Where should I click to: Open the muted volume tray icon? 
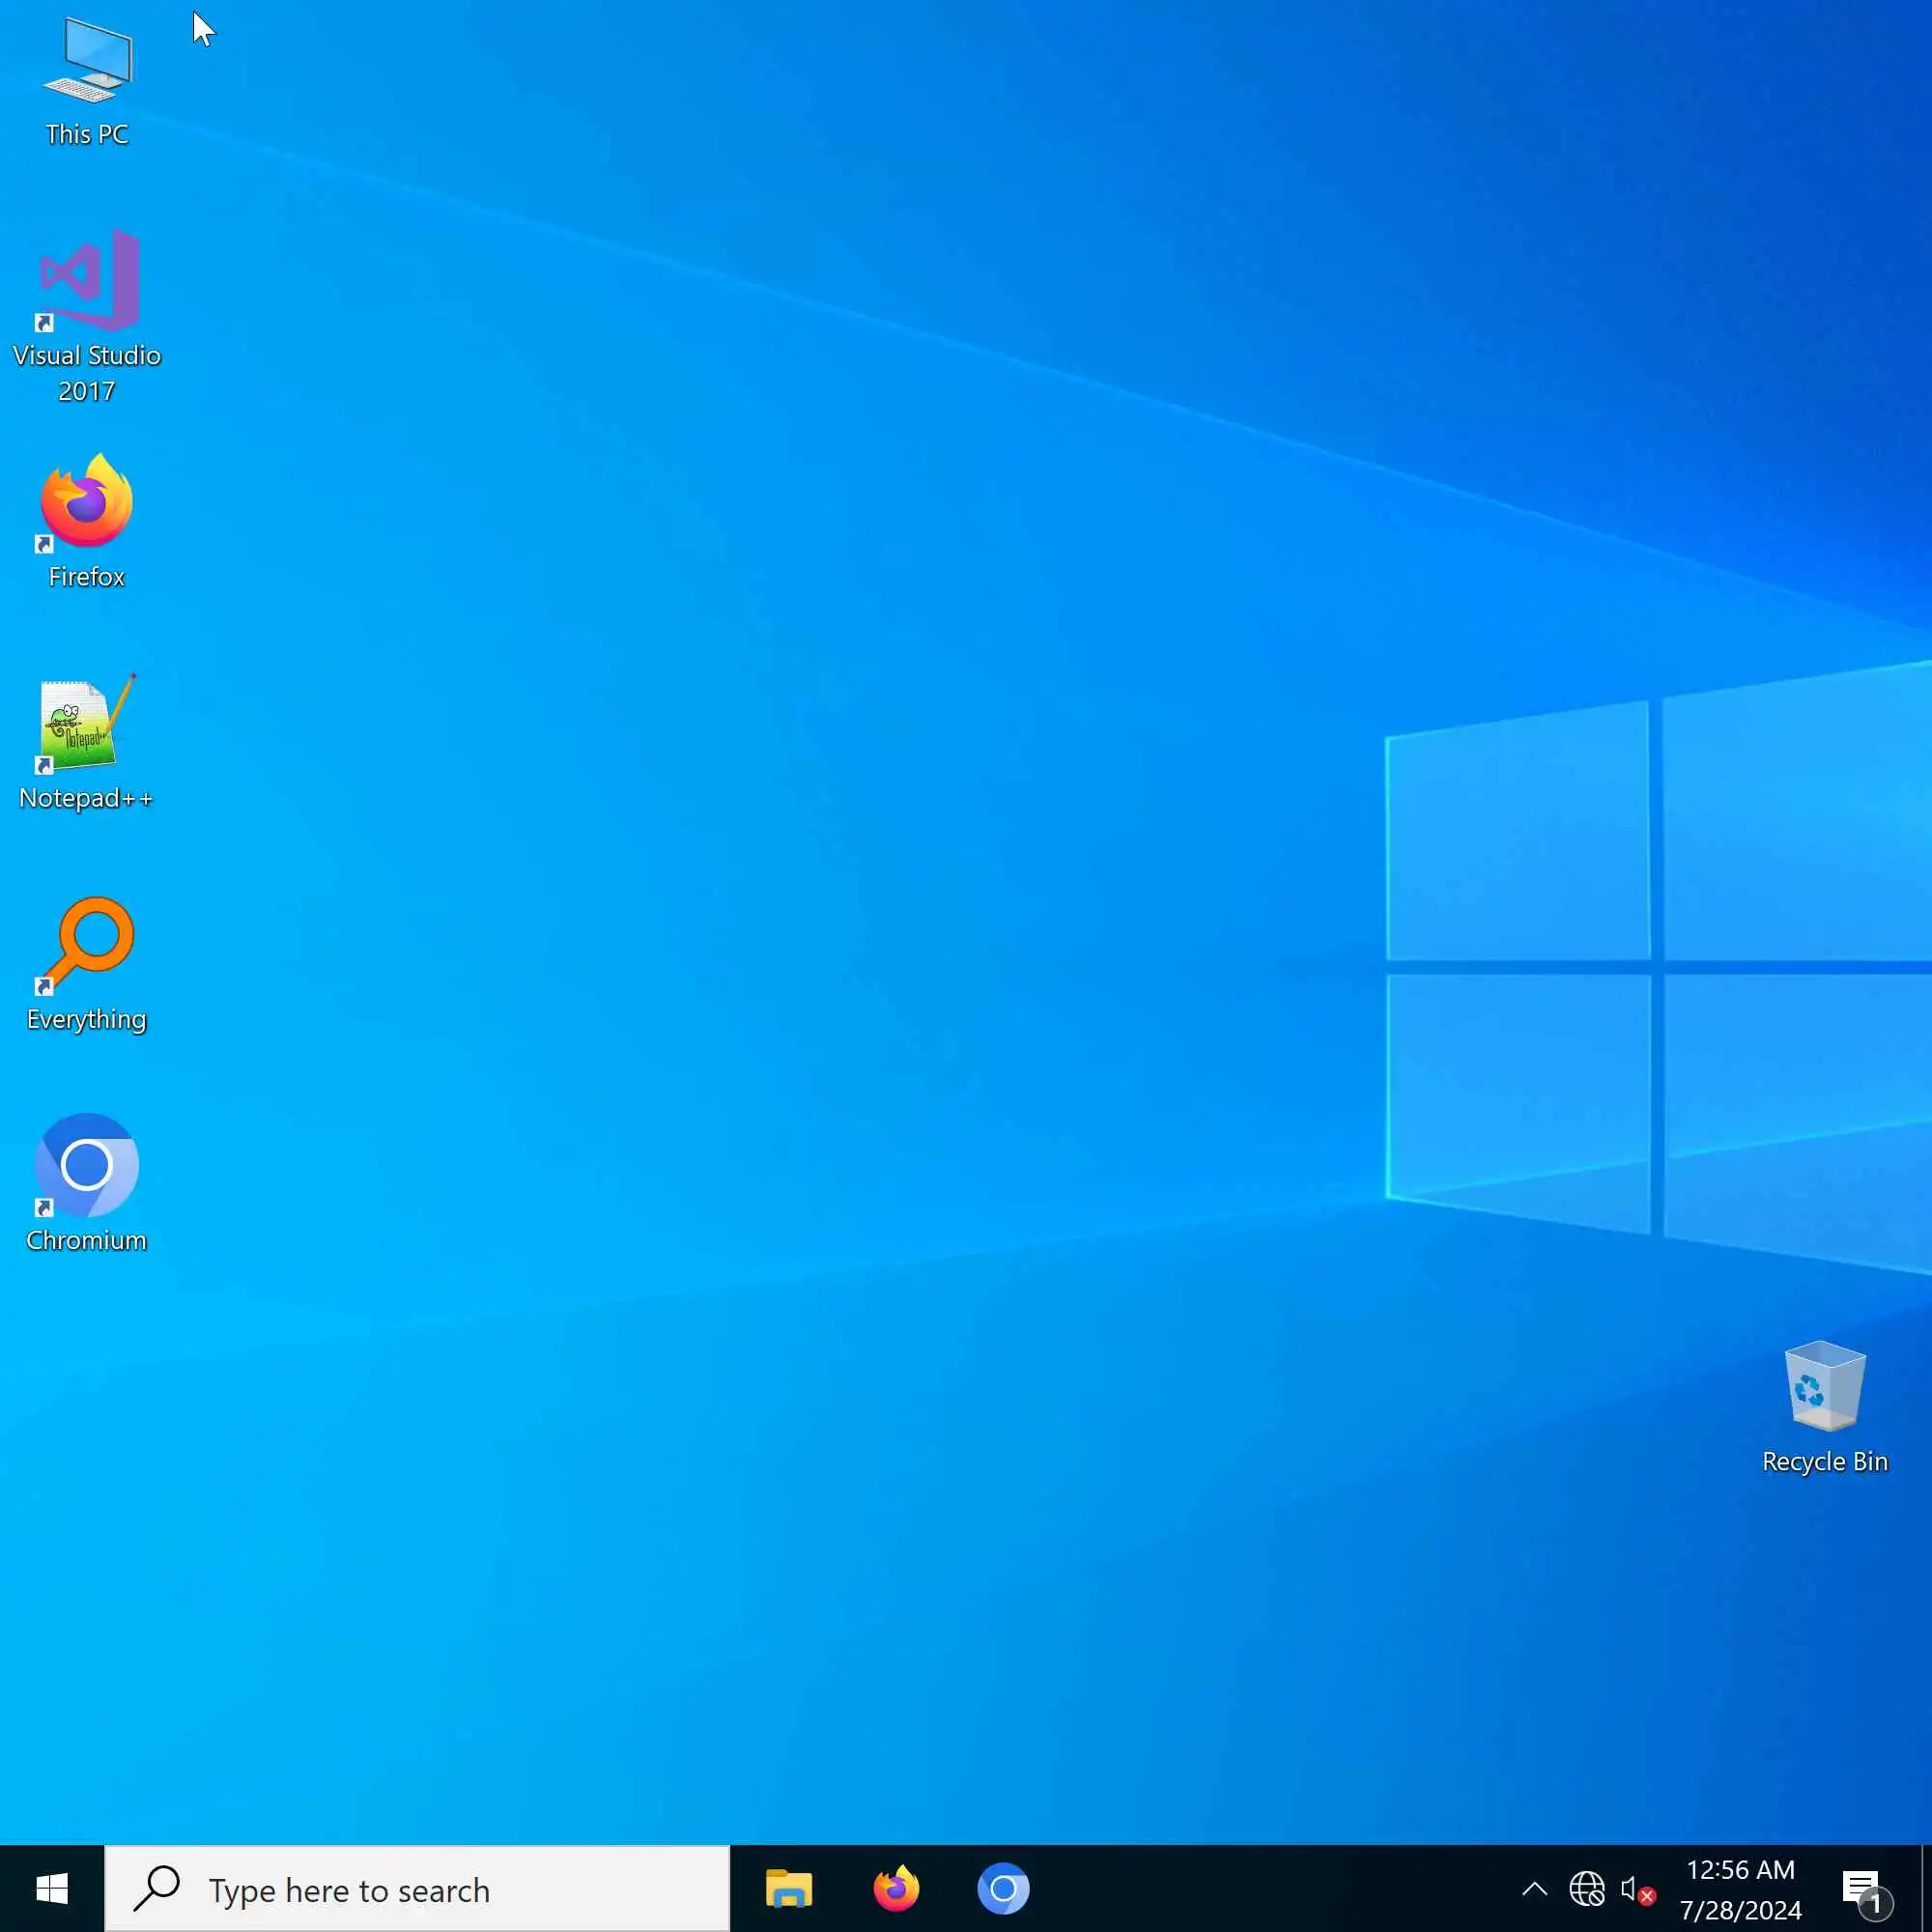tap(1636, 1889)
